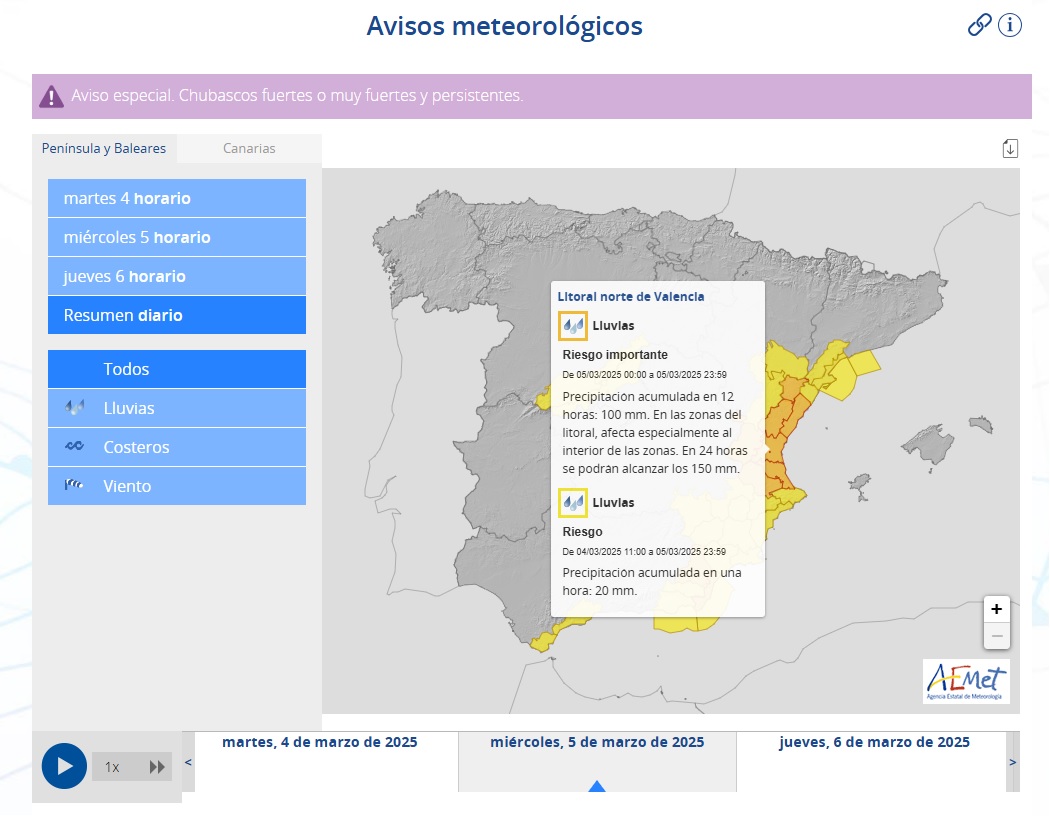Zoom in on the map with plus icon
Viewport: 1050px width, 817px height.
(996, 608)
